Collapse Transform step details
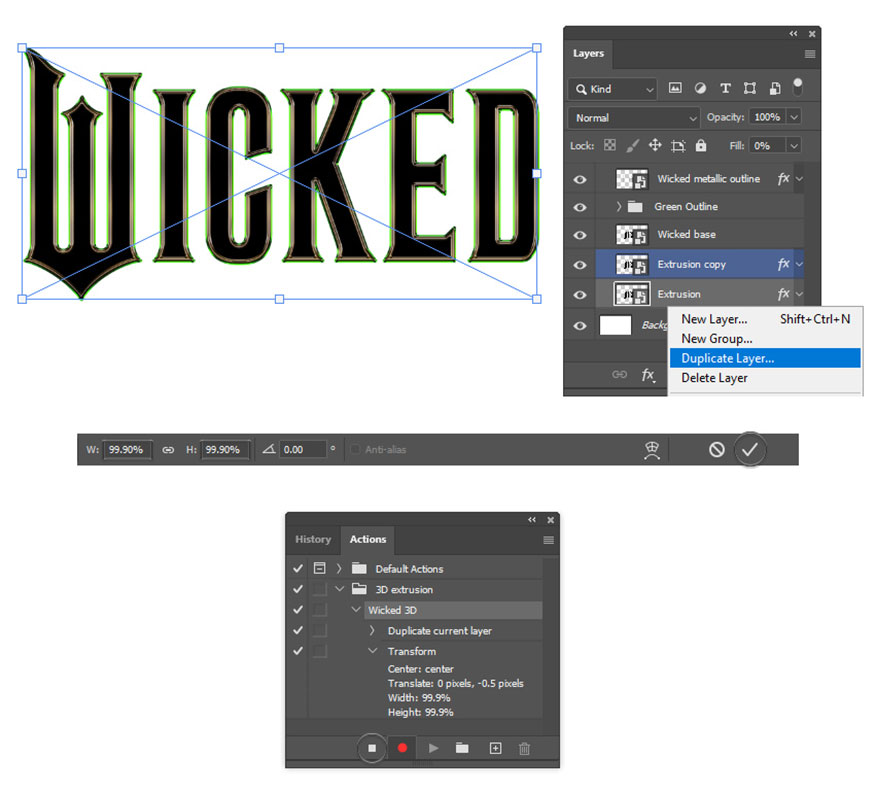The height and width of the screenshot is (793, 875). tap(373, 651)
